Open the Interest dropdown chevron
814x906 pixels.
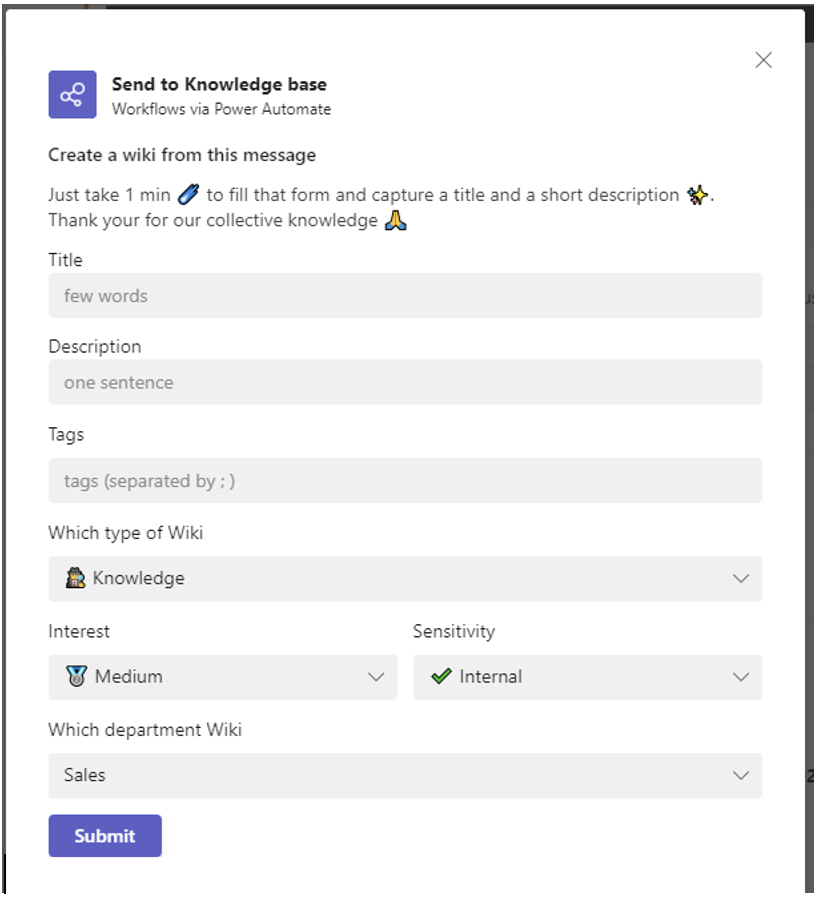click(376, 677)
